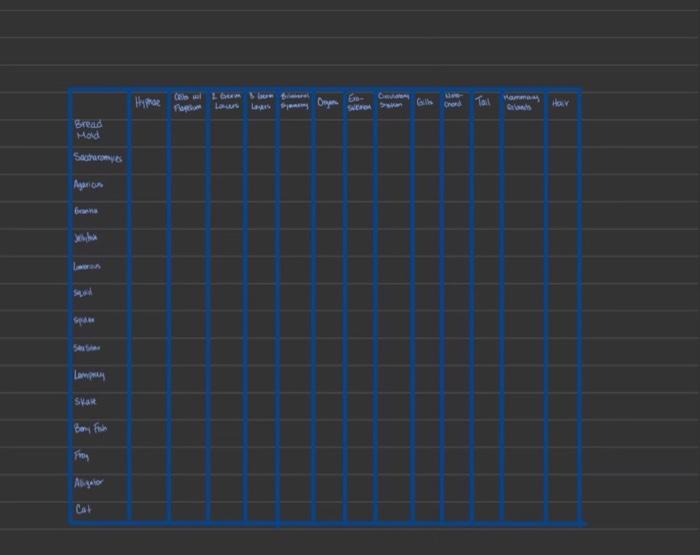Image resolution: width=700 pixels, height=556 pixels.
Task: Click the "Gills" column header
Action: point(425,102)
